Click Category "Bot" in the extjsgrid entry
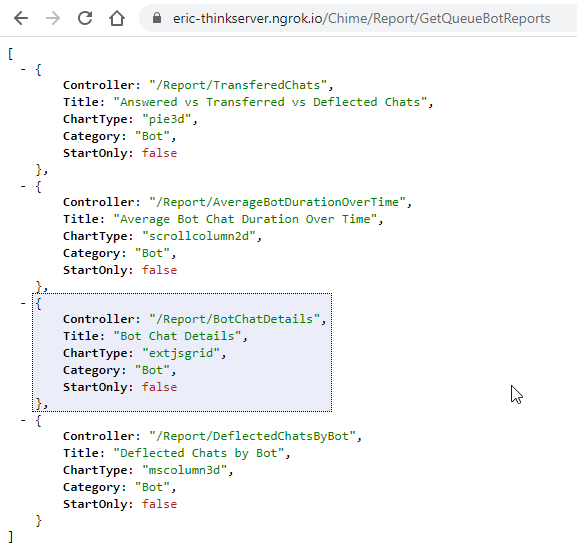The image size is (577, 549). tap(152, 370)
